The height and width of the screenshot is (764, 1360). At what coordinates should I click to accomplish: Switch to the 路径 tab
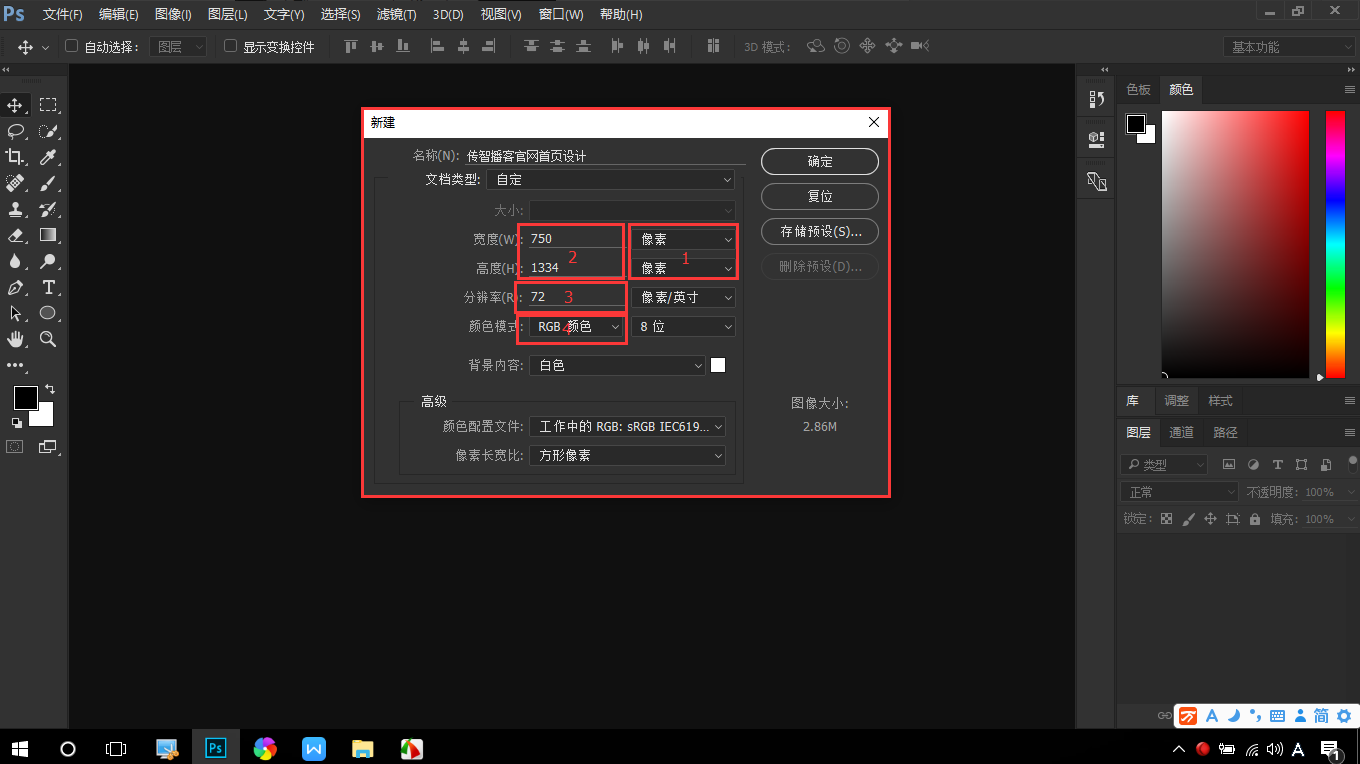point(1225,432)
